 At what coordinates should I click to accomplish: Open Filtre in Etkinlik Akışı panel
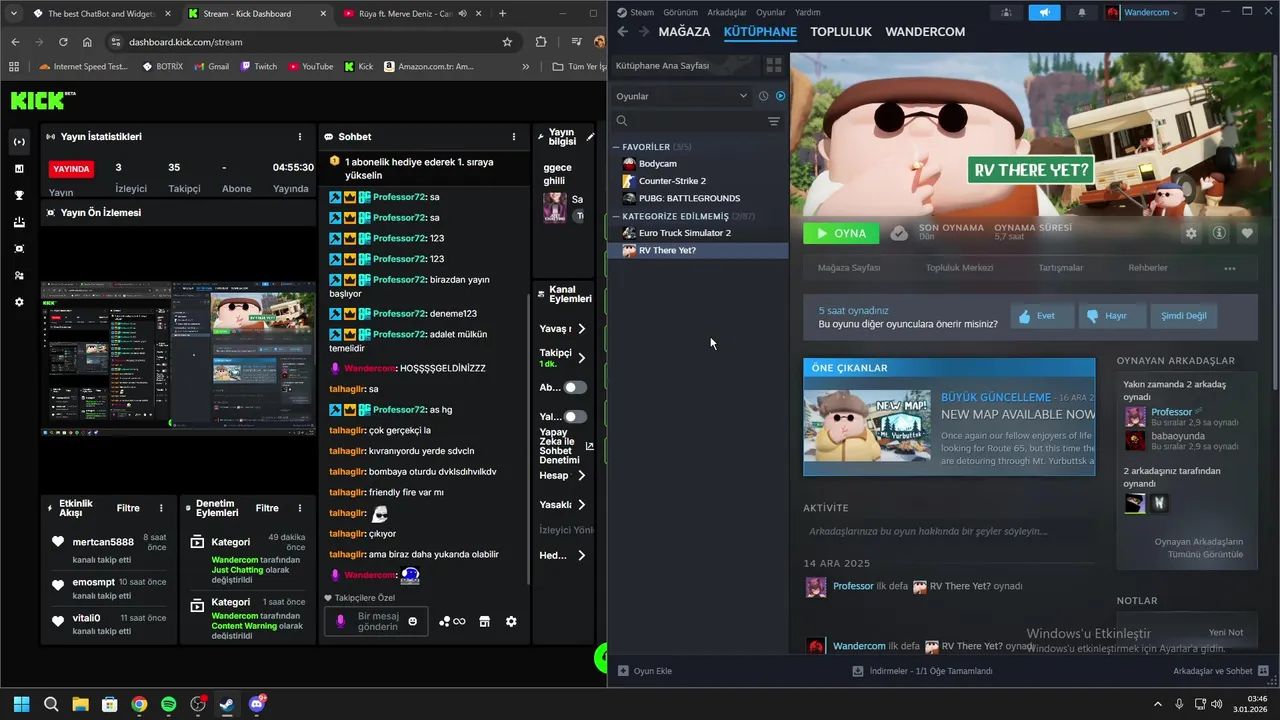click(x=128, y=508)
